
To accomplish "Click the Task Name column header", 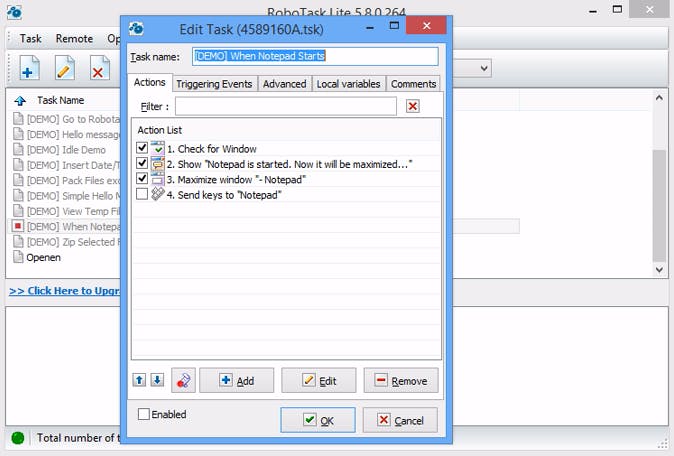I will pyautogui.click(x=60, y=101).
